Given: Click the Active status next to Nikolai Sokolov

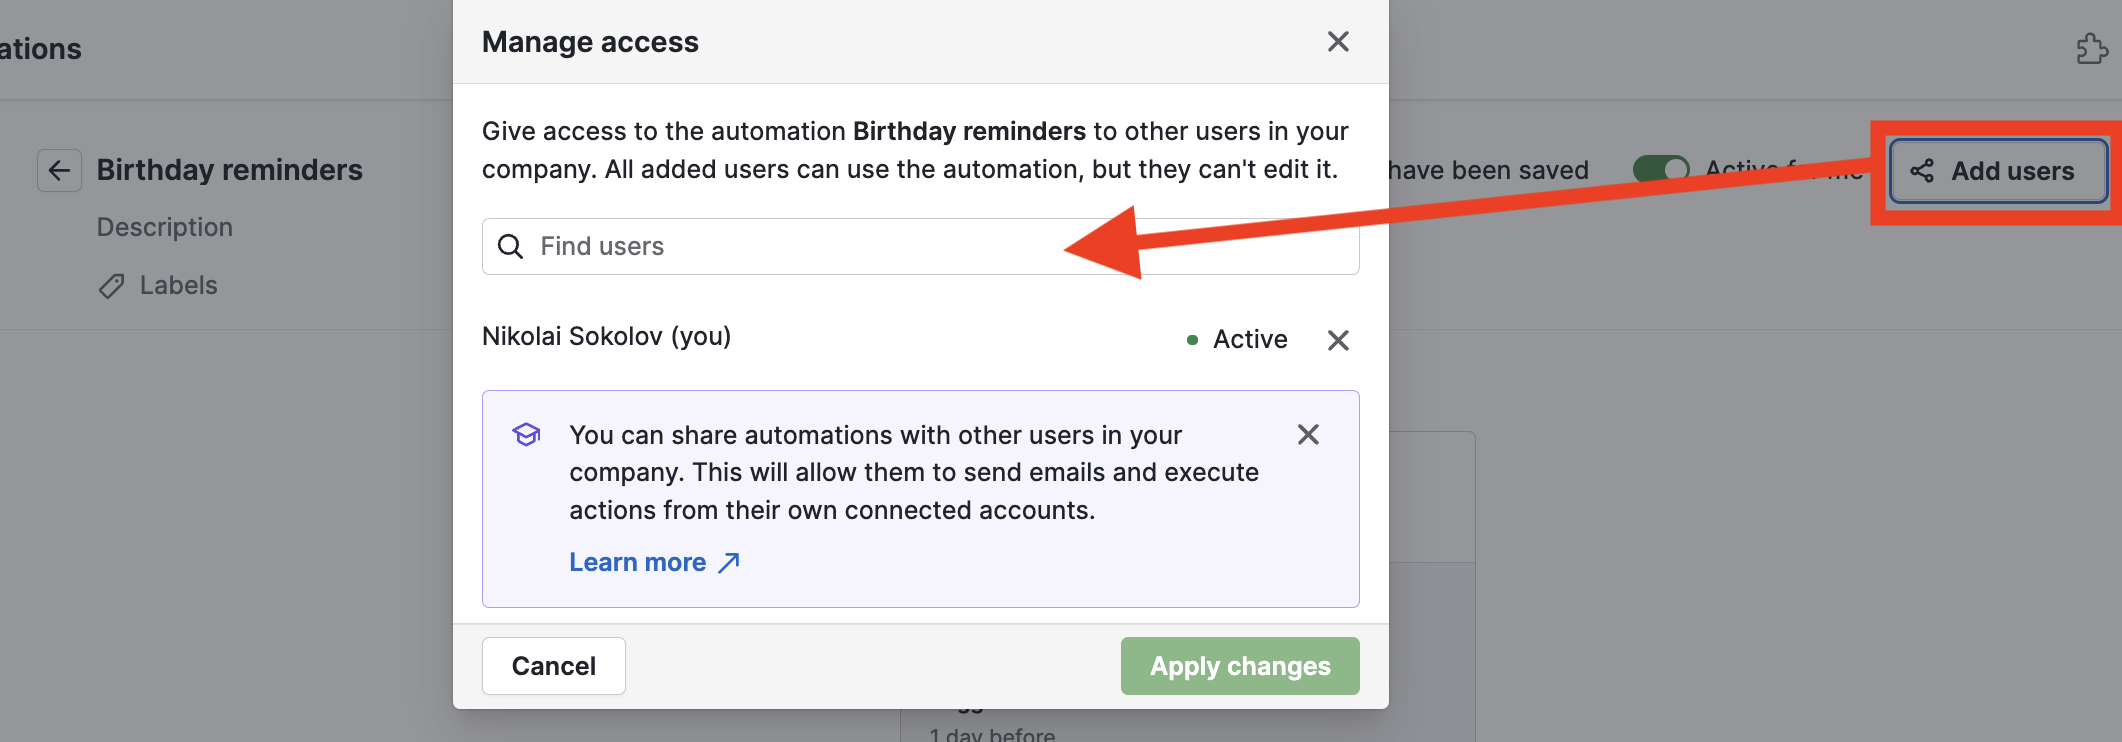Looking at the screenshot, I should pos(1249,340).
